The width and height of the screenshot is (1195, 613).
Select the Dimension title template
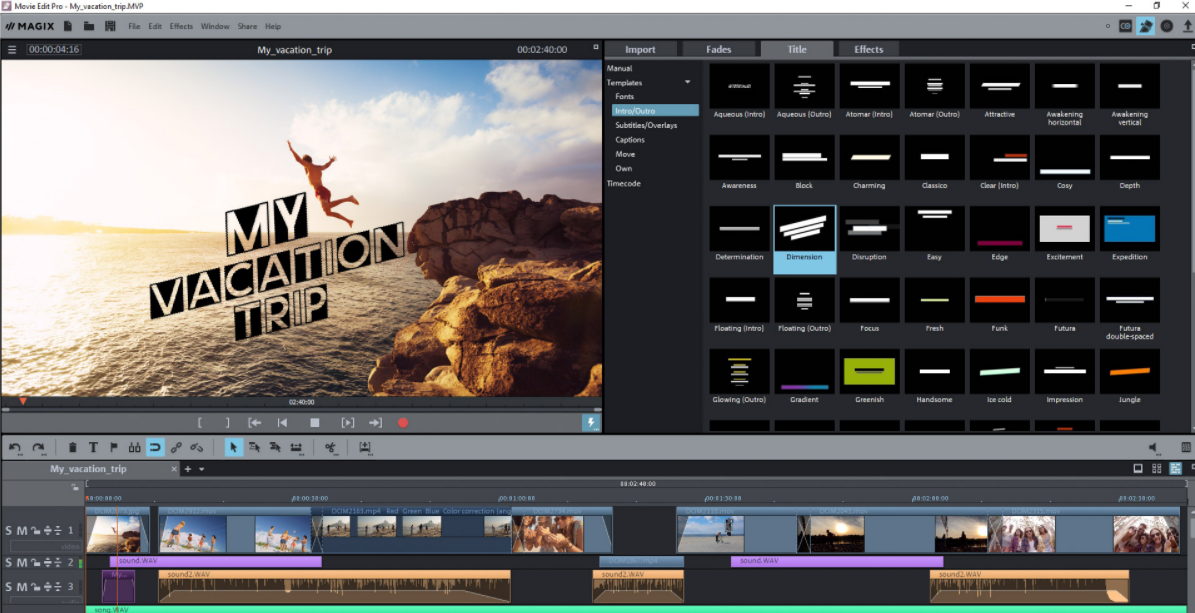805,239
